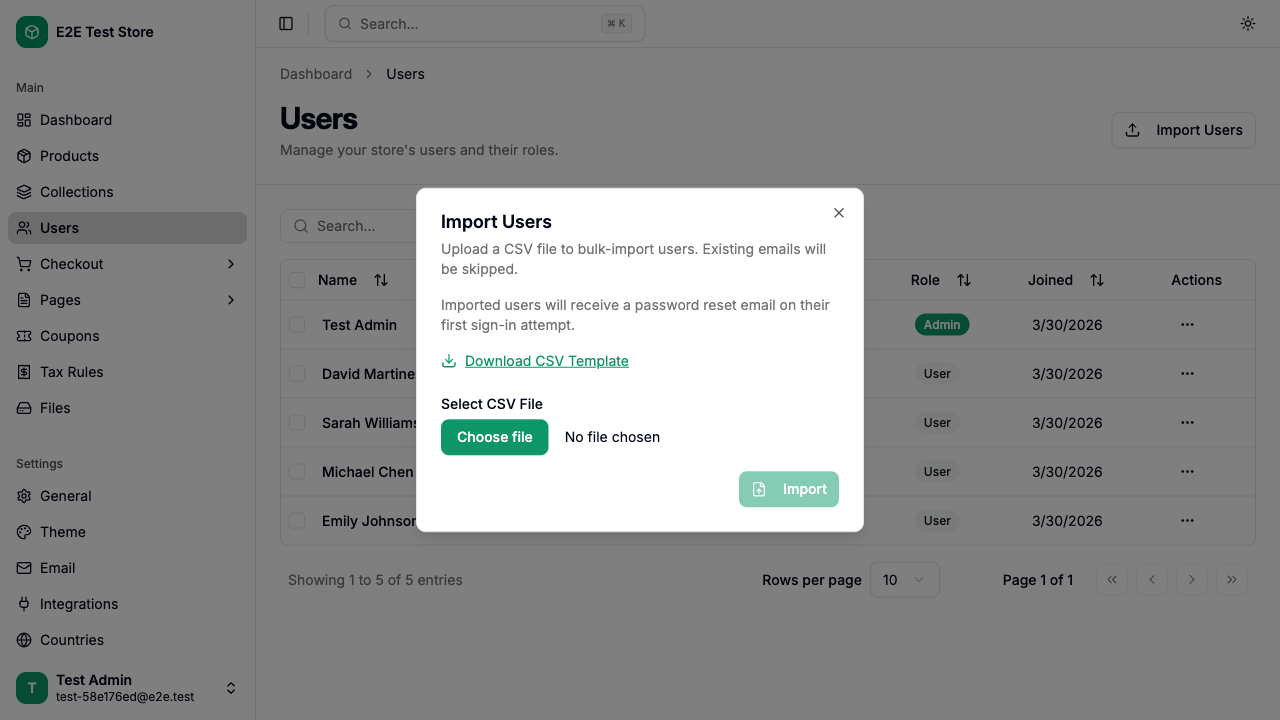Open Dashboard in the sidebar
Viewport: 1280px width, 720px height.
pos(127,120)
